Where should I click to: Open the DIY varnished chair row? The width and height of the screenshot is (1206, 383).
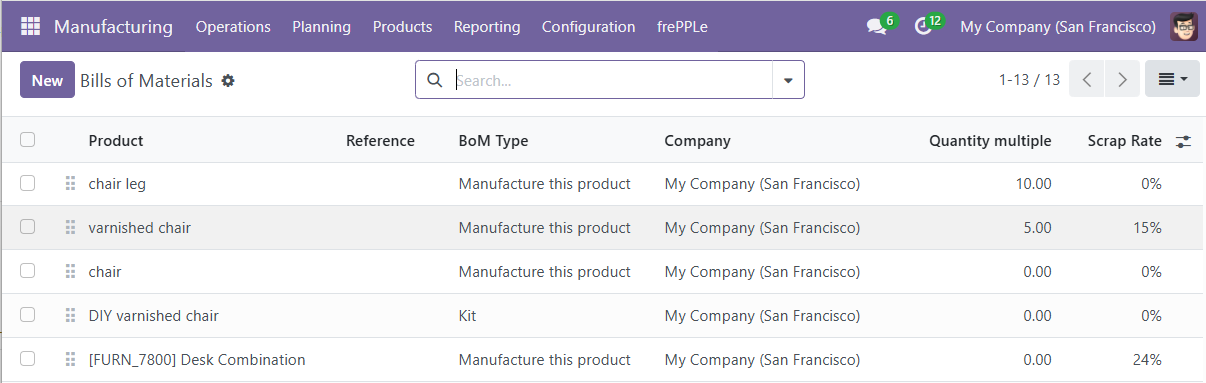click(x=154, y=316)
